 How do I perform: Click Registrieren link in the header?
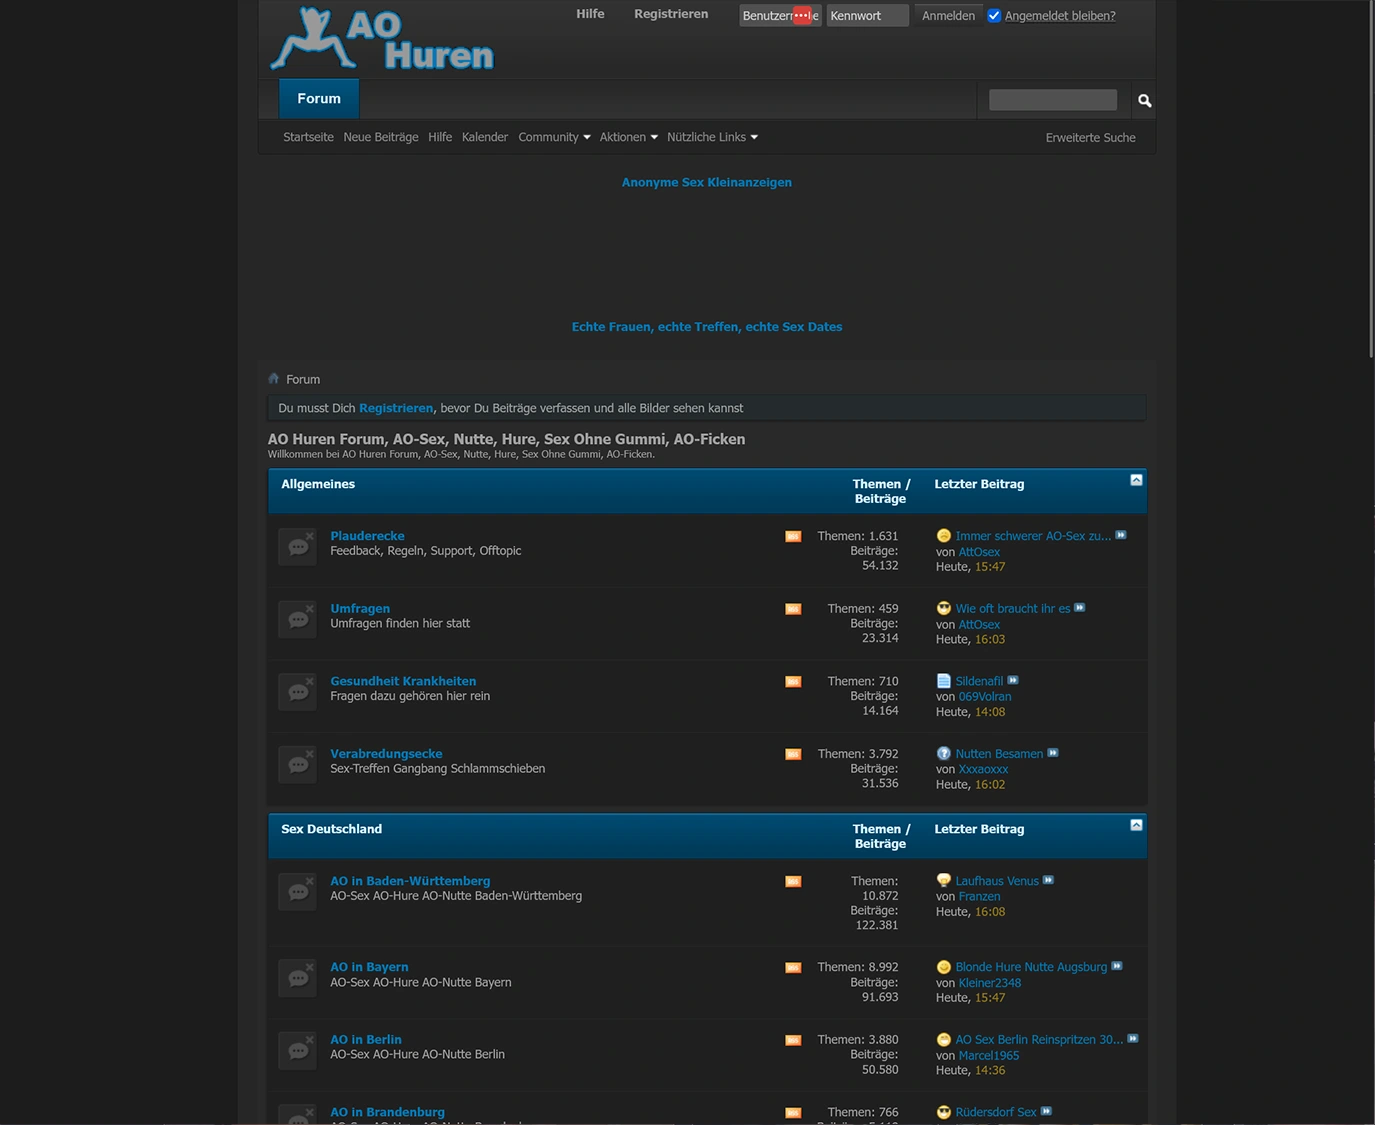(x=671, y=14)
